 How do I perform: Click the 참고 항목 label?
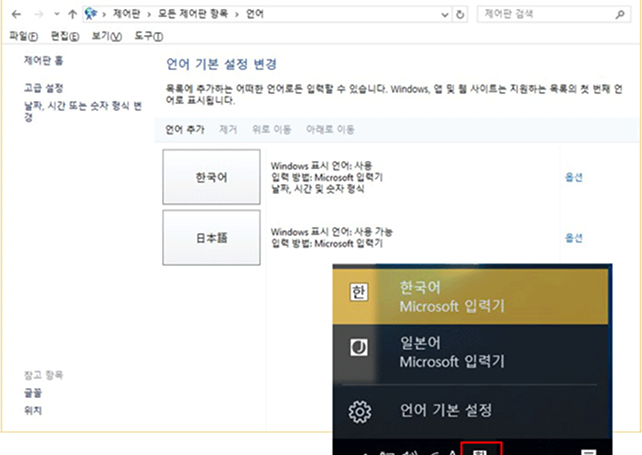pyautogui.click(x=43, y=375)
